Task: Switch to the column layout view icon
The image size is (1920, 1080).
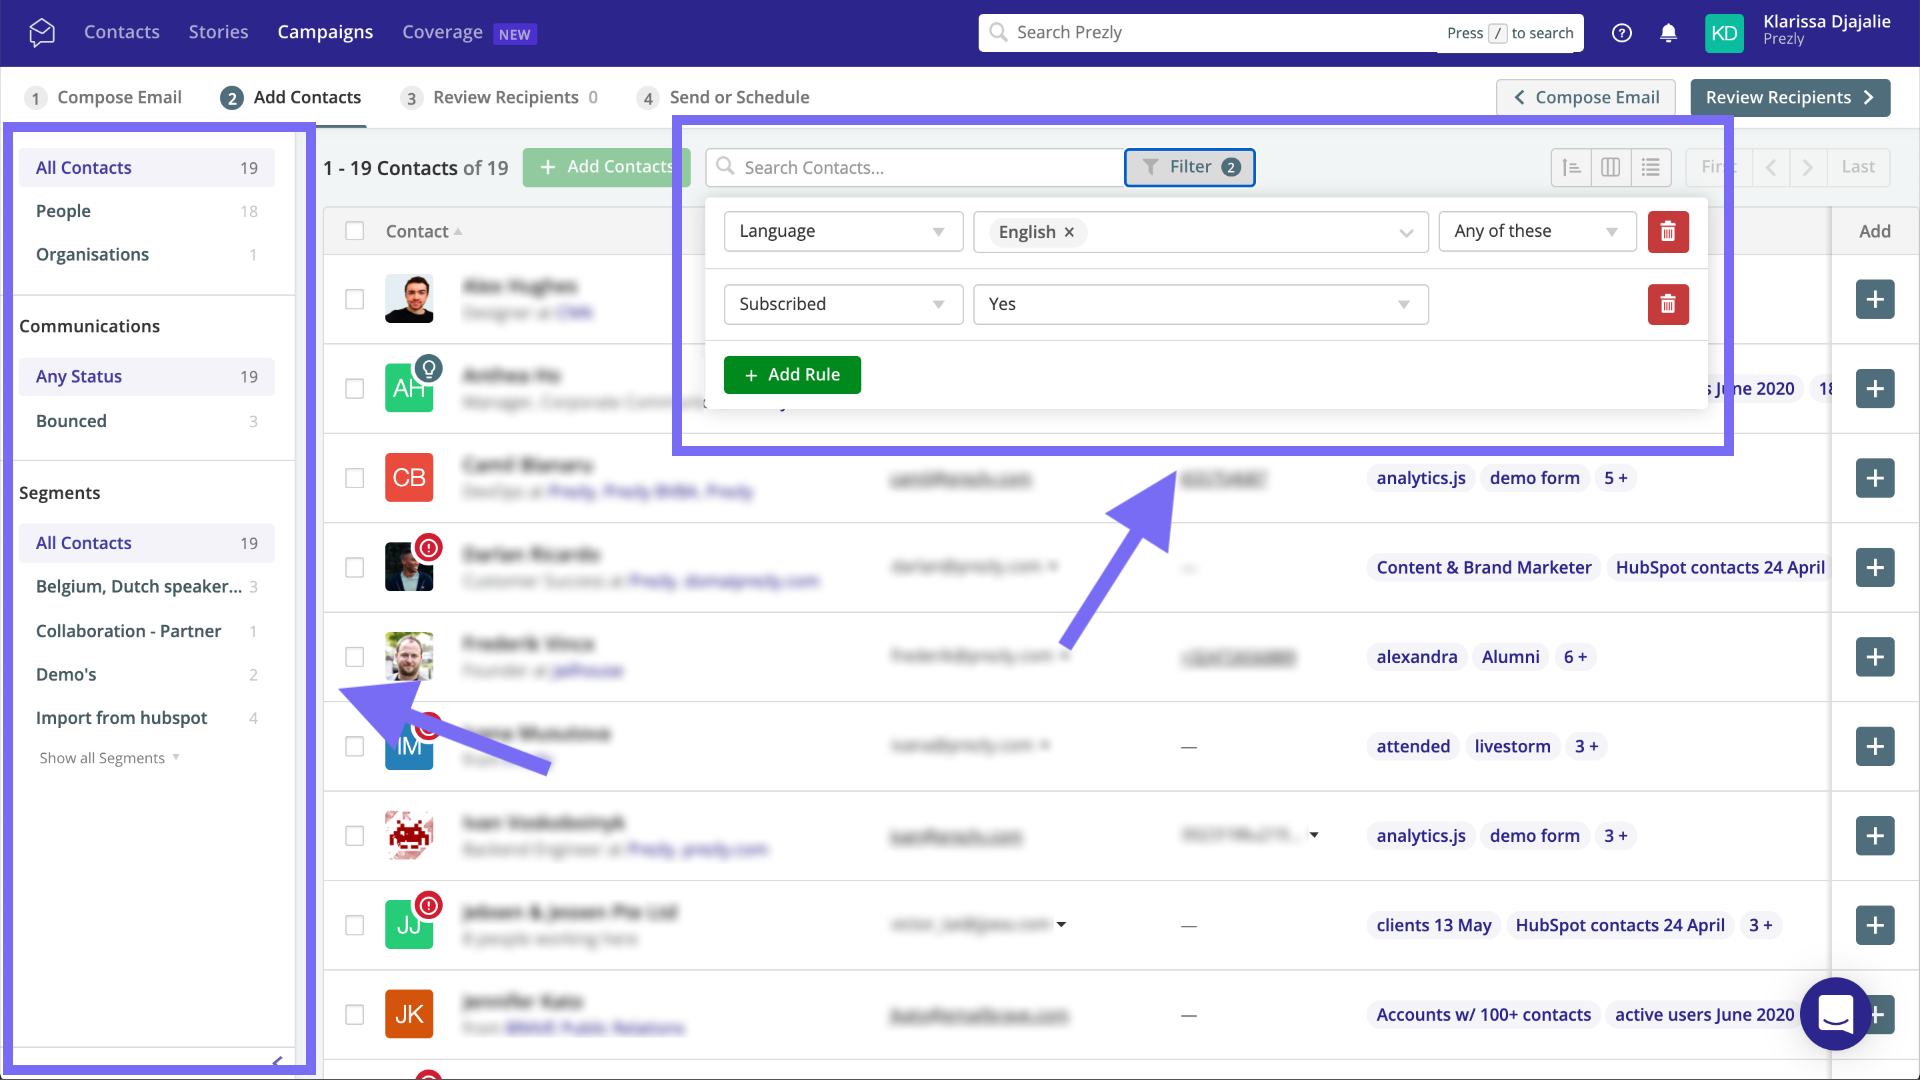Action: click(x=1611, y=167)
